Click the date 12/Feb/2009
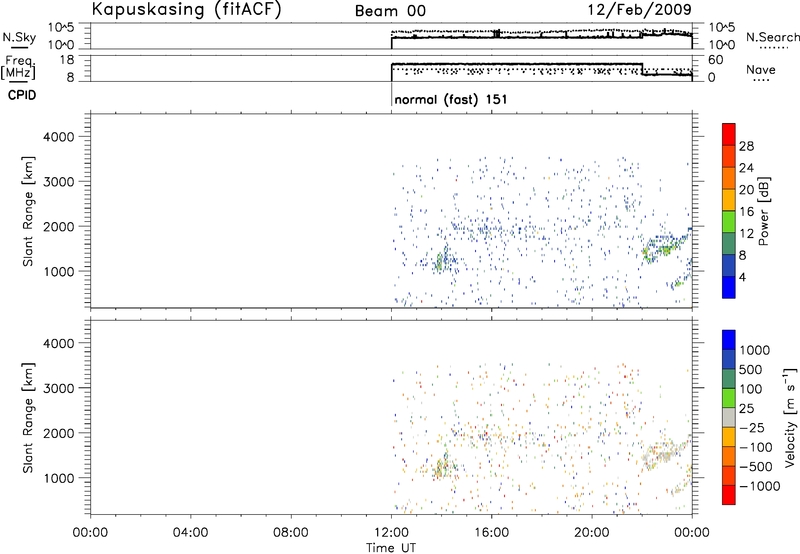The width and height of the screenshot is (800, 554). [639, 10]
